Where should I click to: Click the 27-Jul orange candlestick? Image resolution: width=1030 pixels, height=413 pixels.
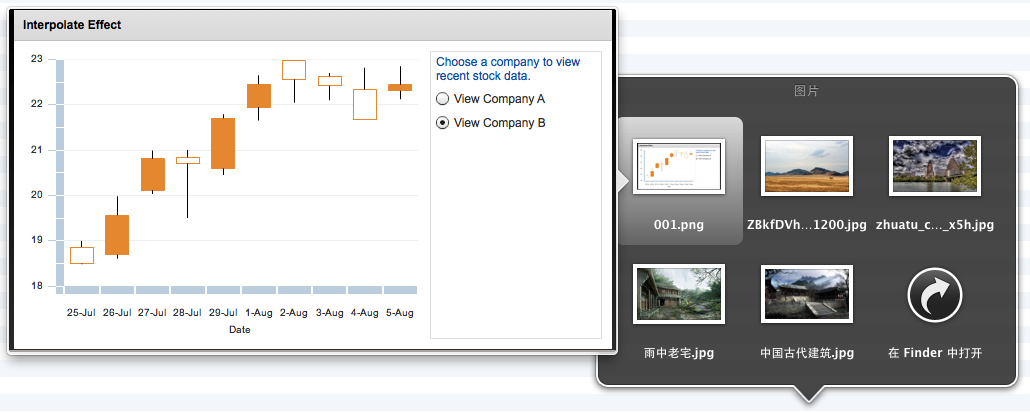(x=153, y=174)
